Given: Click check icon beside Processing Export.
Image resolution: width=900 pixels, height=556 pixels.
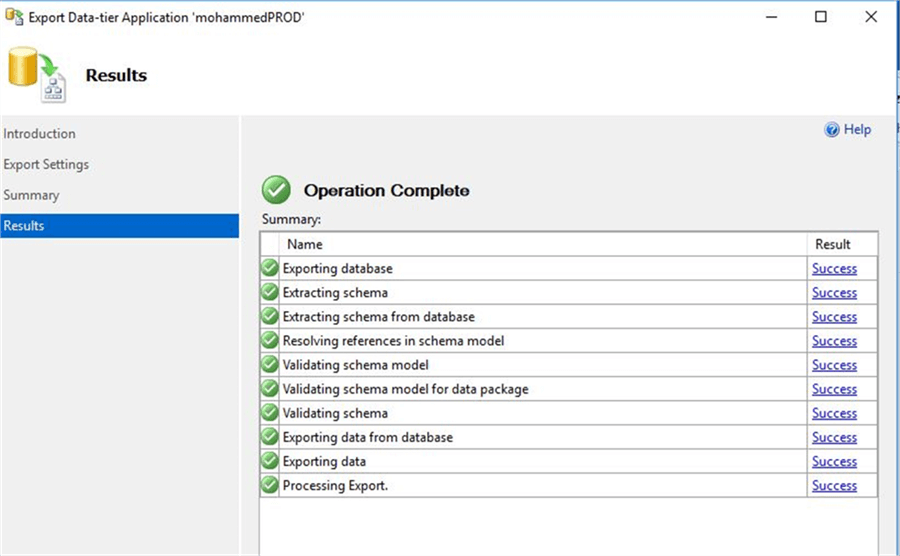Looking at the screenshot, I should (269, 485).
